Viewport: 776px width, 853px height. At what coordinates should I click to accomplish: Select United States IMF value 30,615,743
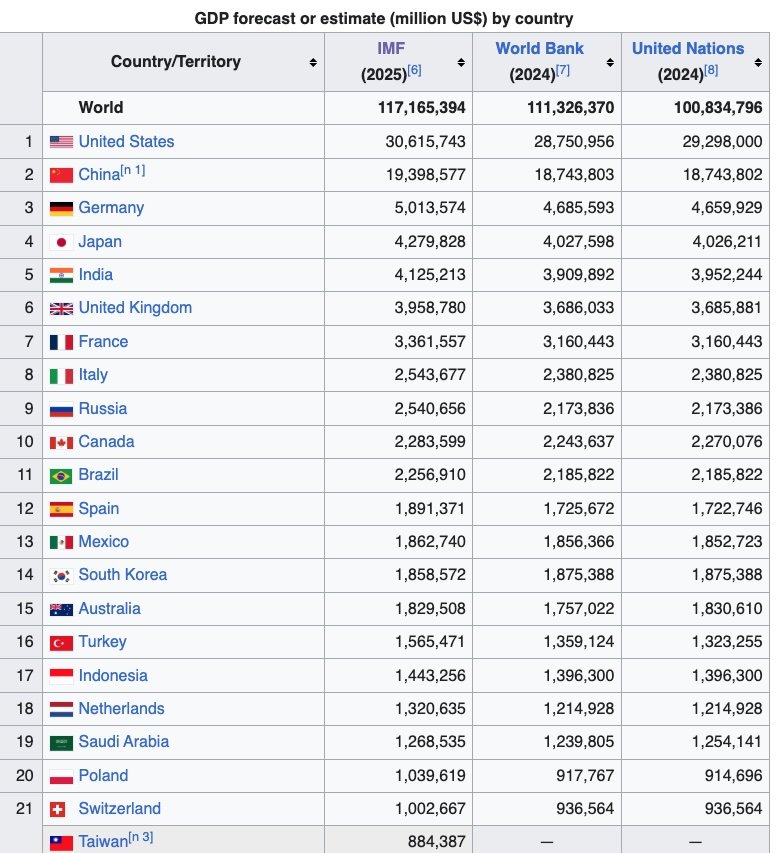coord(426,142)
